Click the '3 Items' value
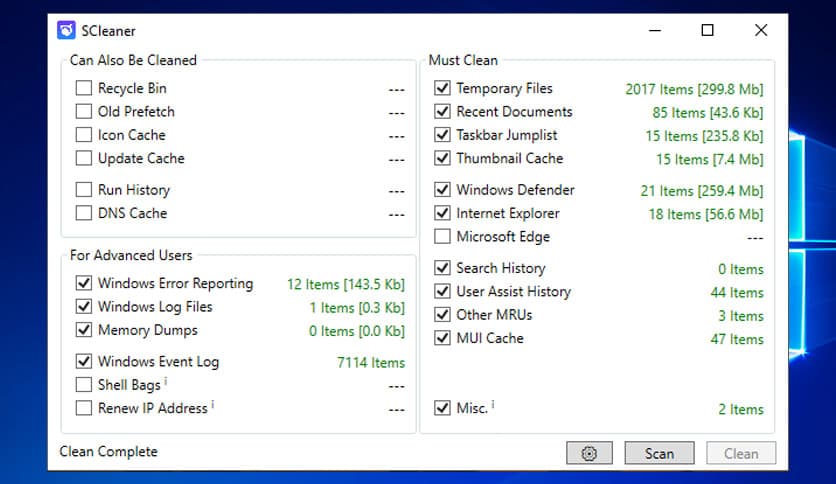The image size is (836, 484). pyautogui.click(x=741, y=316)
